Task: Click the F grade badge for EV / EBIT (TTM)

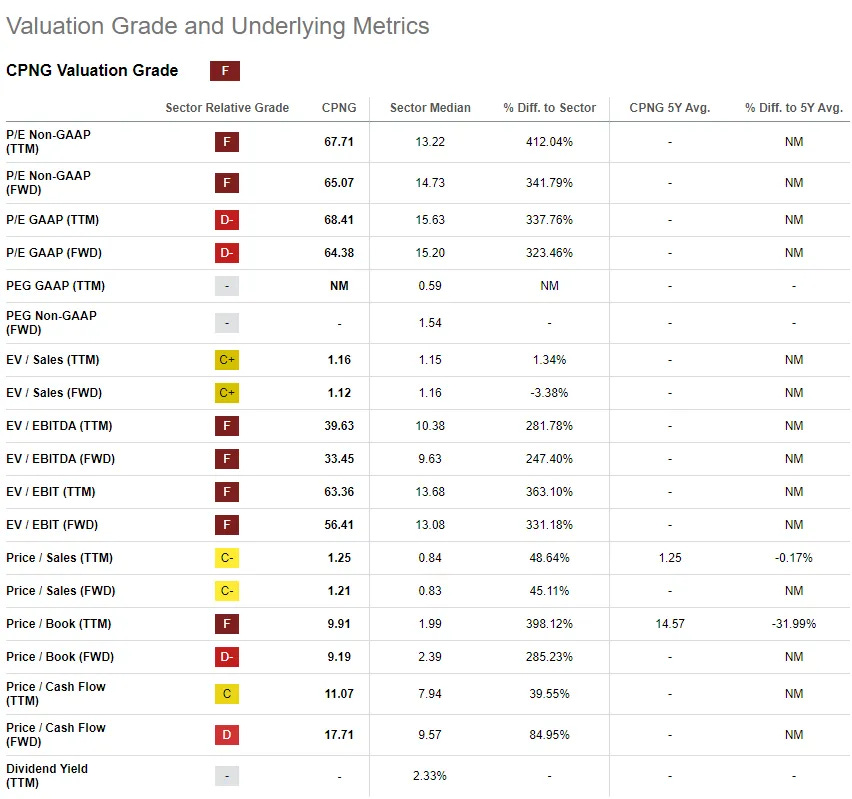Action: [227, 492]
